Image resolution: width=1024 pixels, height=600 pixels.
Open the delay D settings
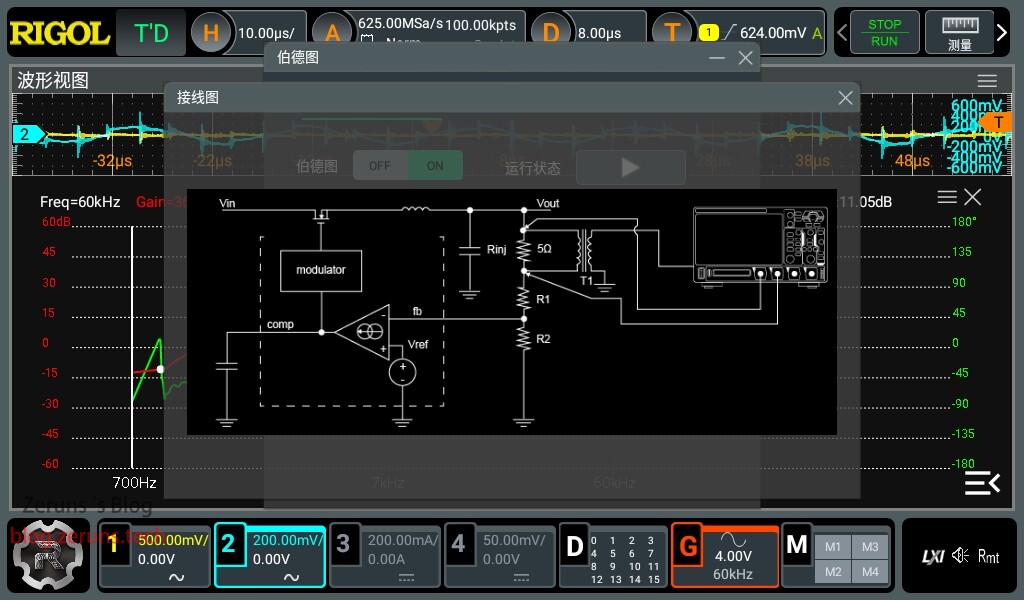tap(551, 33)
